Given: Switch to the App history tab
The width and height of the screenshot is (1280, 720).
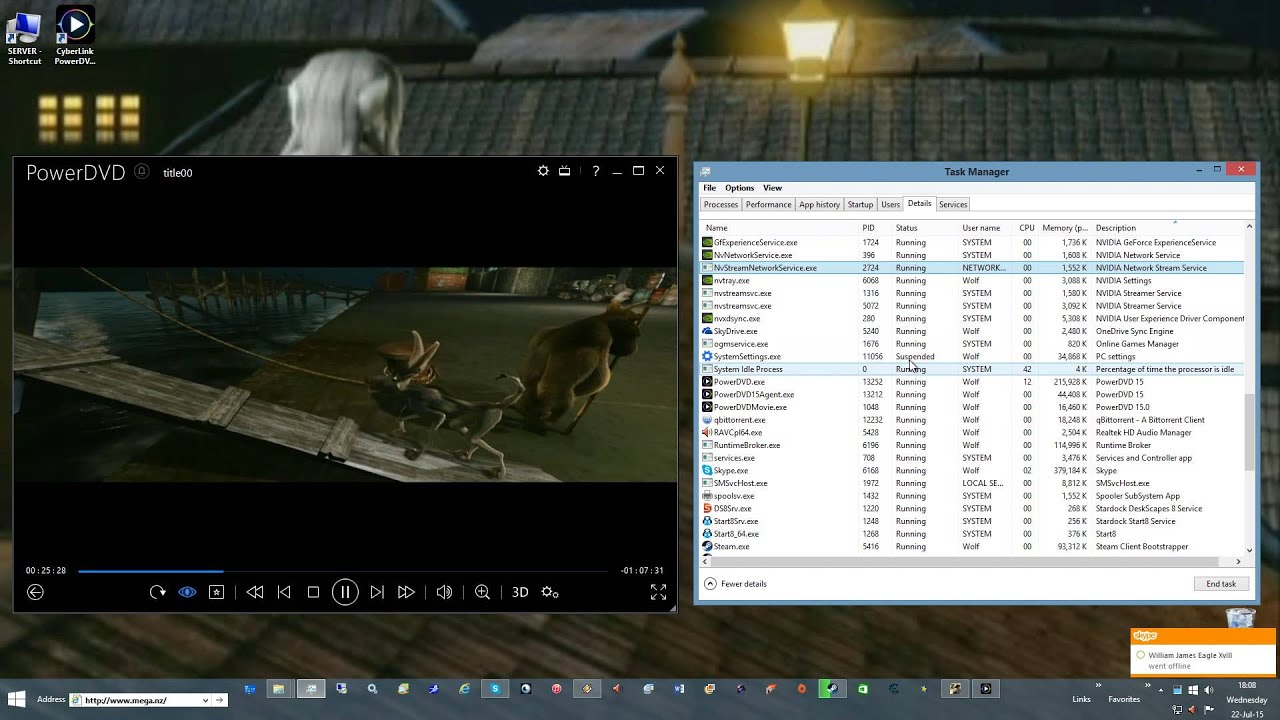Looking at the screenshot, I should 819,204.
